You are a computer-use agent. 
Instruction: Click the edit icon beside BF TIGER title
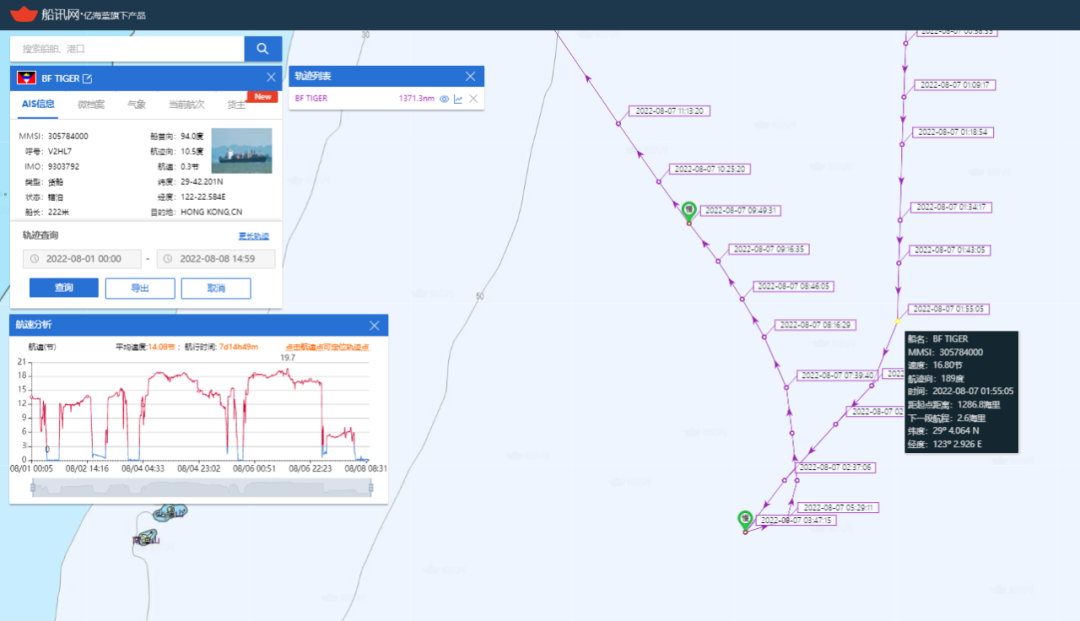[x=87, y=79]
